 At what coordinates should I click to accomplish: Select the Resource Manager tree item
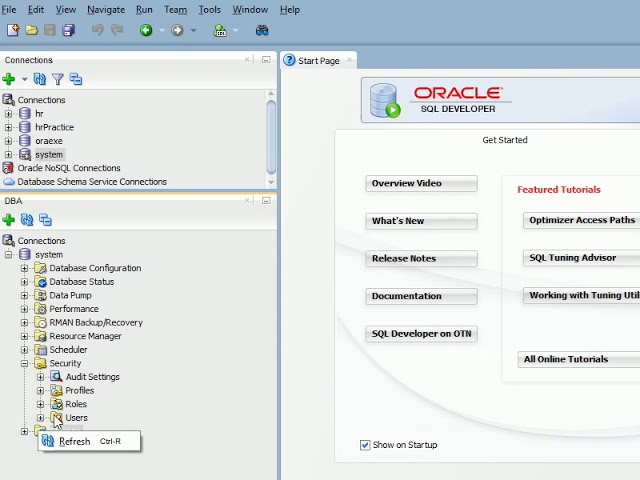(85, 336)
